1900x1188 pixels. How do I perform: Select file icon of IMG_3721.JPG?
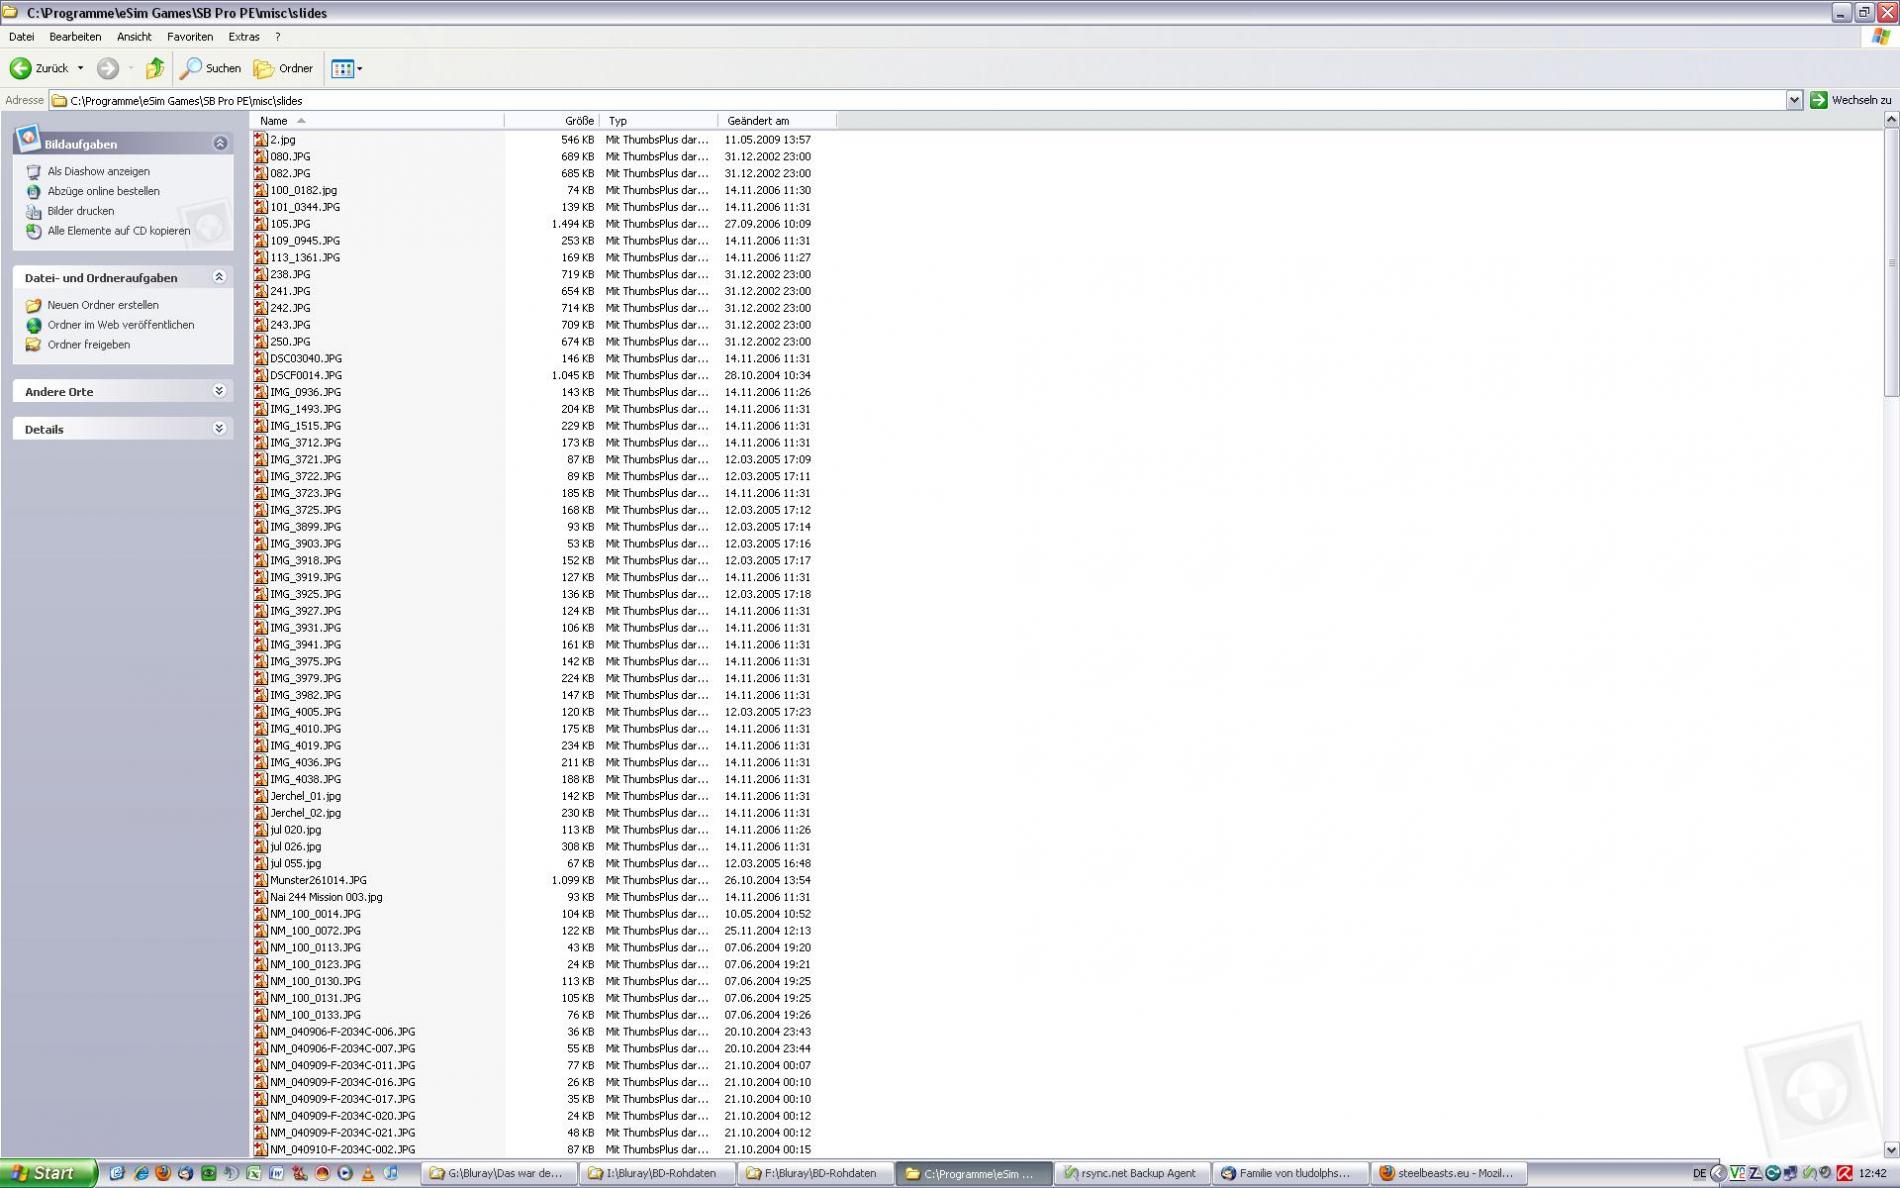pos(260,459)
